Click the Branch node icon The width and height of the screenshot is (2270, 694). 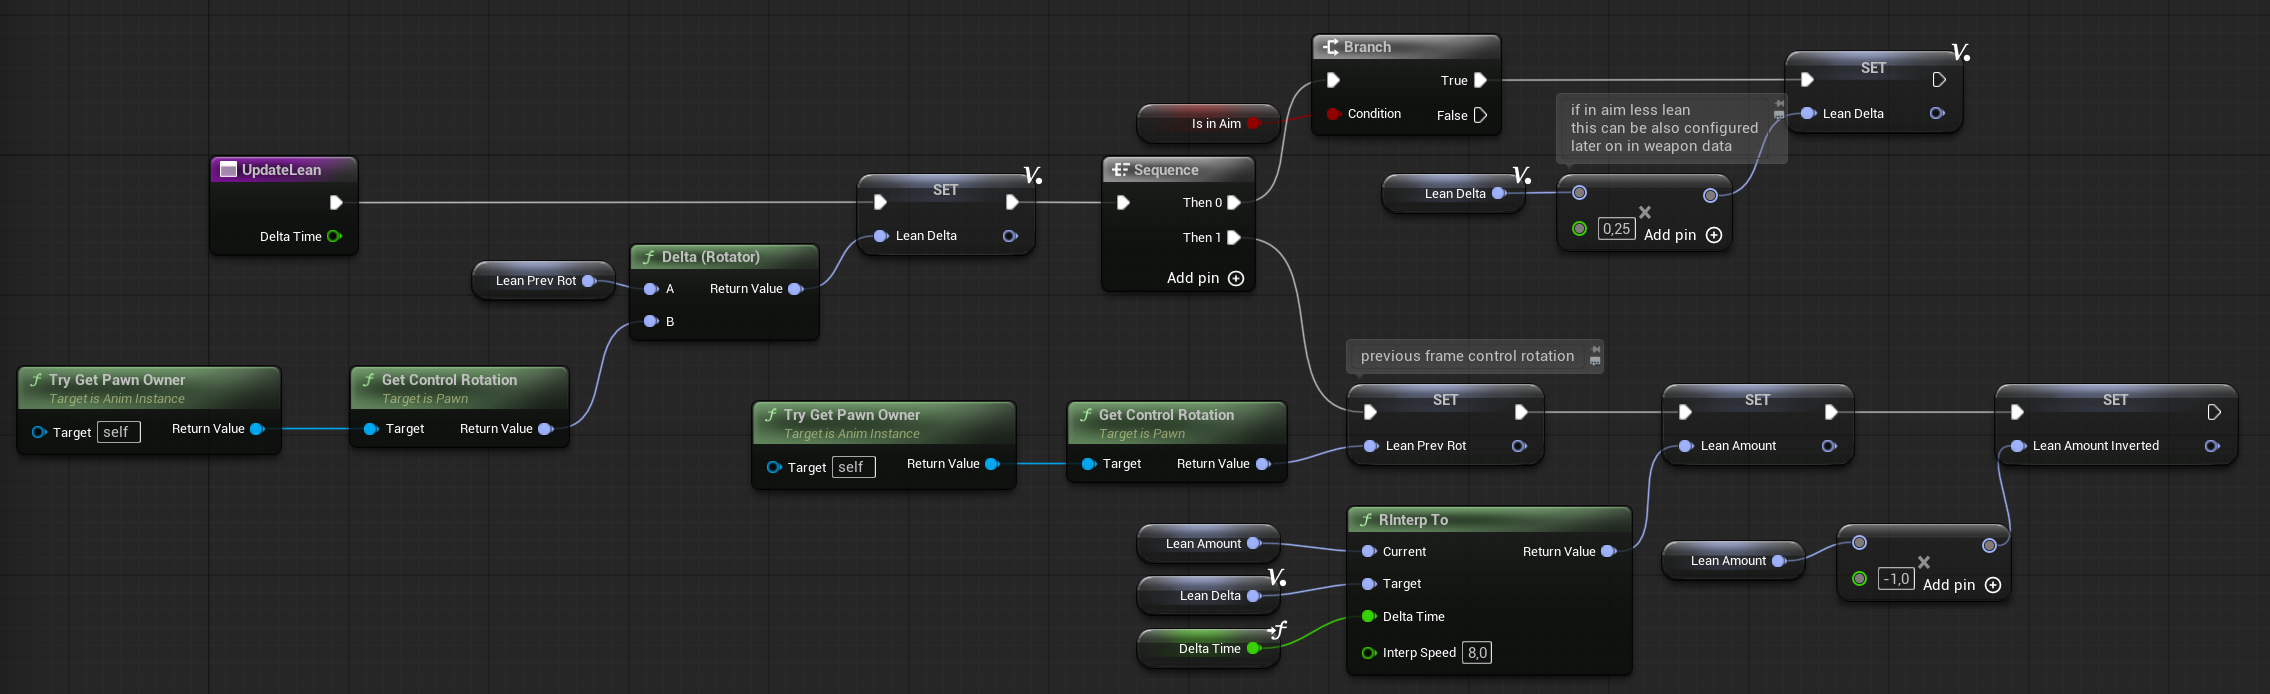[x=1330, y=47]
